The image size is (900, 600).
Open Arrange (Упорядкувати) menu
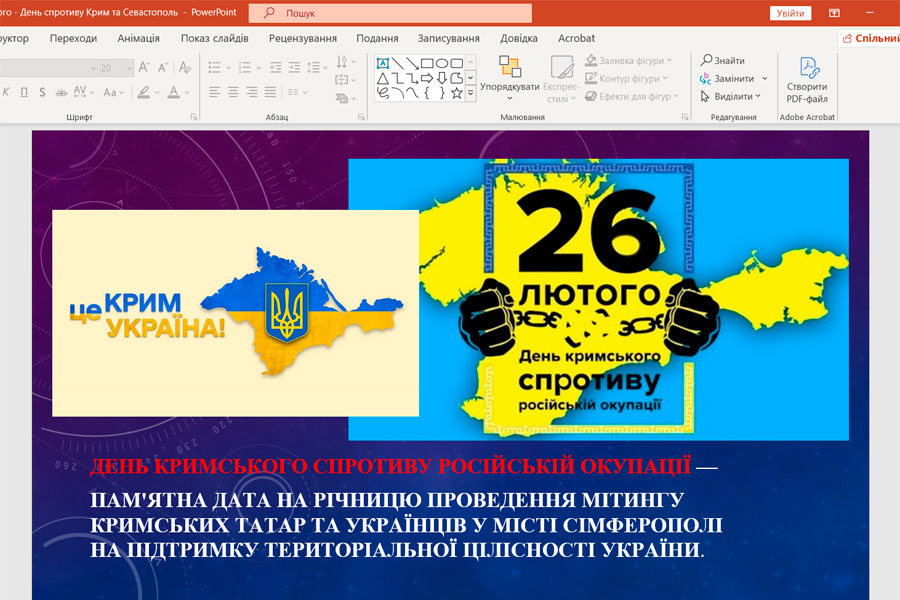tap(510, 79)
